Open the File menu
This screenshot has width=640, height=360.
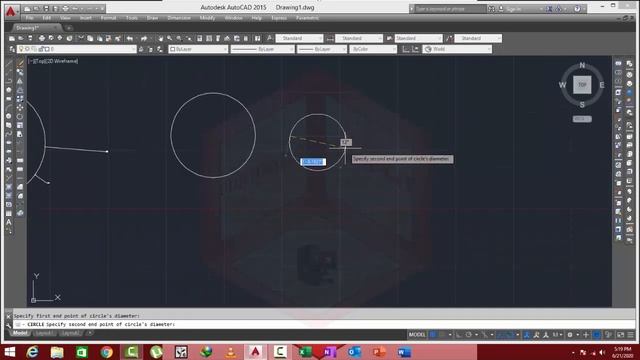29,18
